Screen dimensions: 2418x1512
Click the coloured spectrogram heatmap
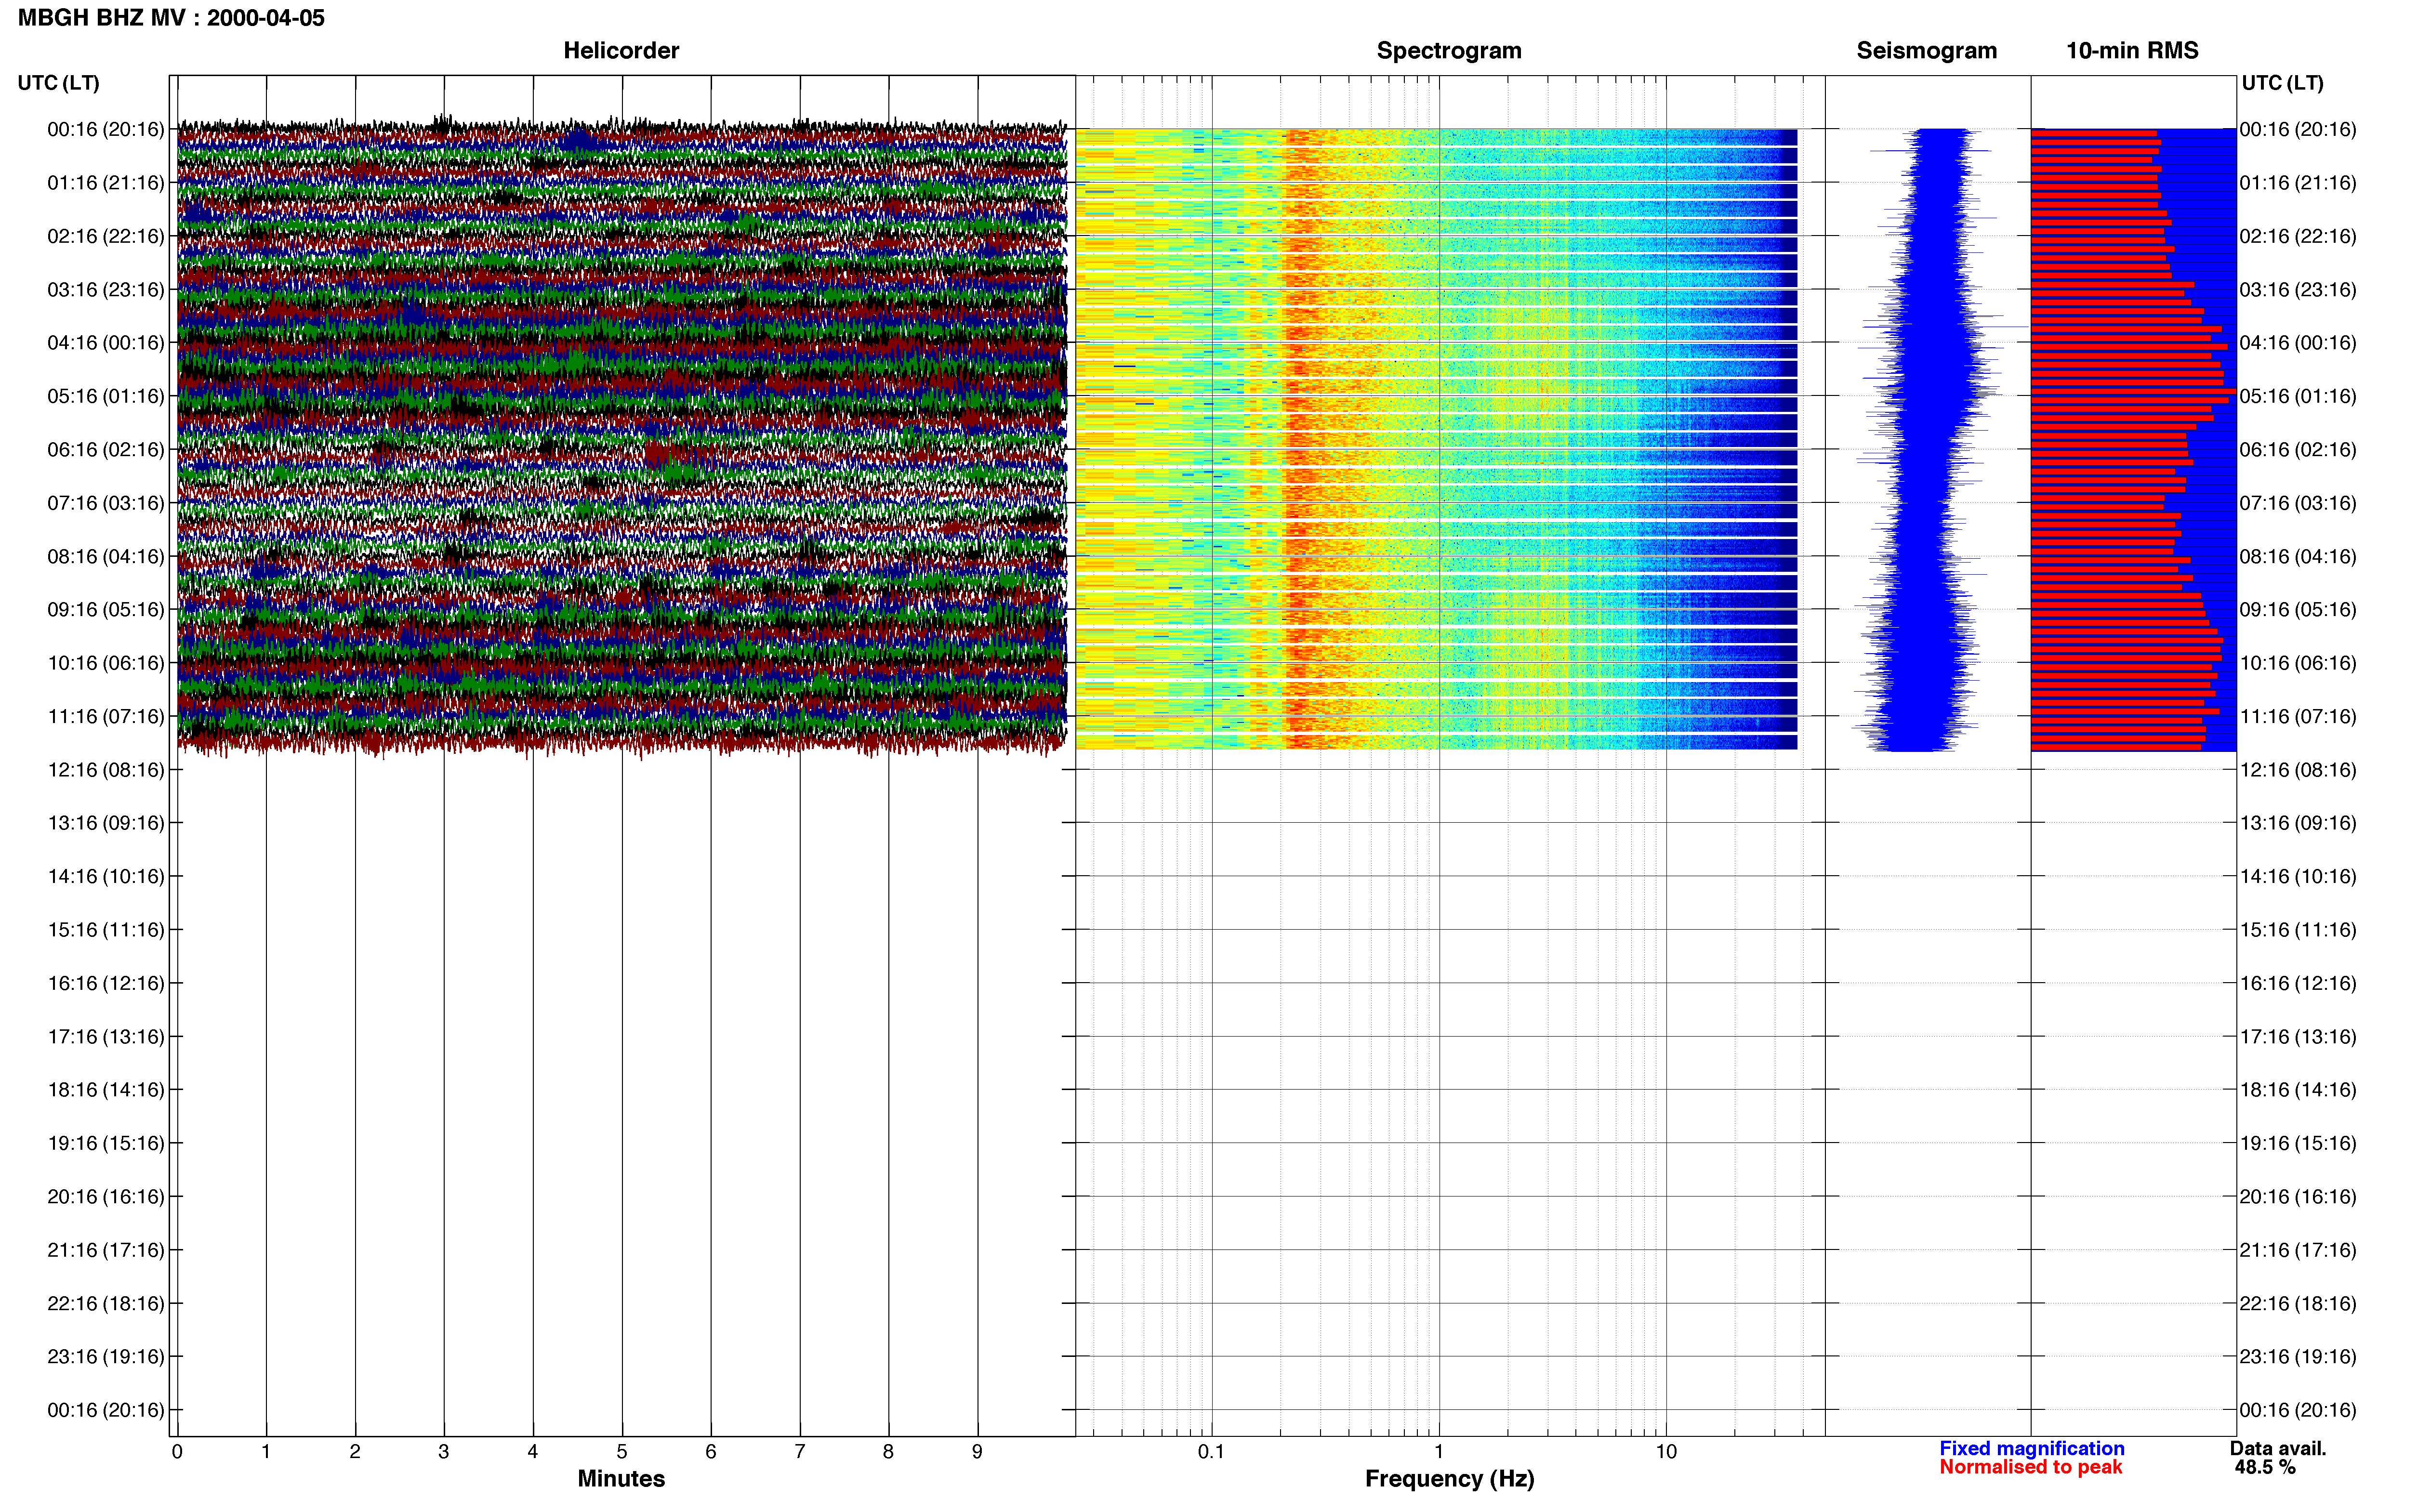tap(1436, 439)
